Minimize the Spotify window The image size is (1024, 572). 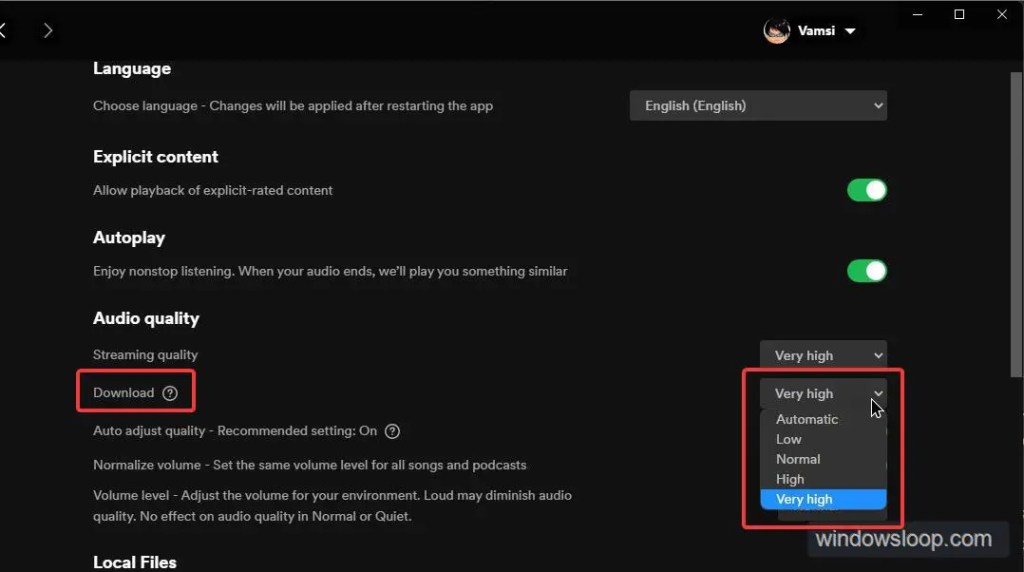tap(918, 14)
